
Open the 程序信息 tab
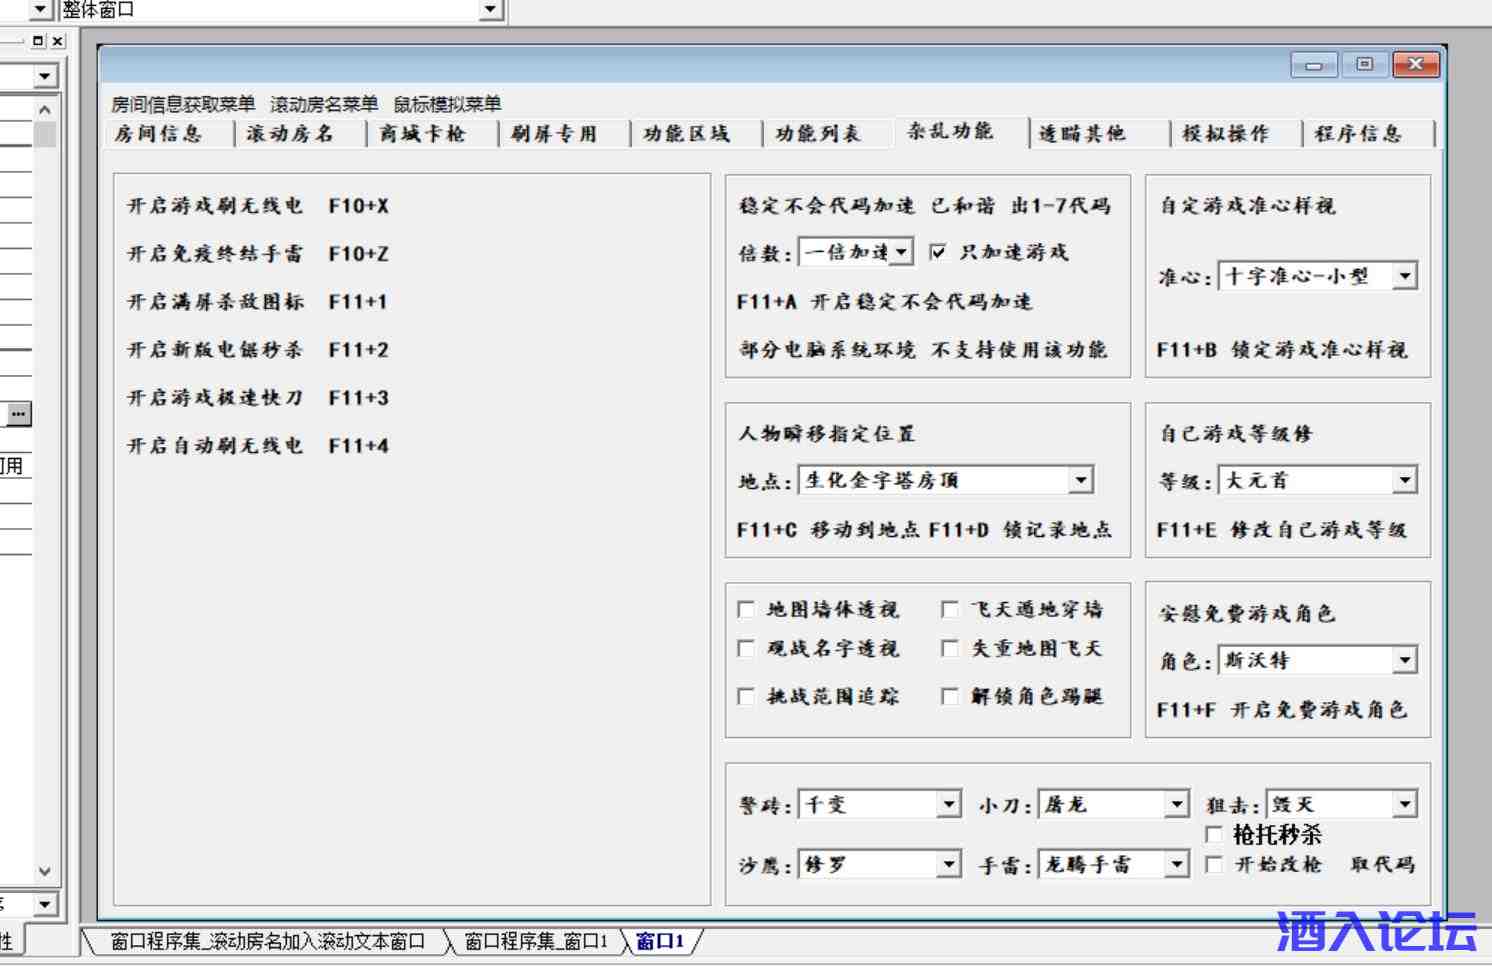tap(1358, 134)
